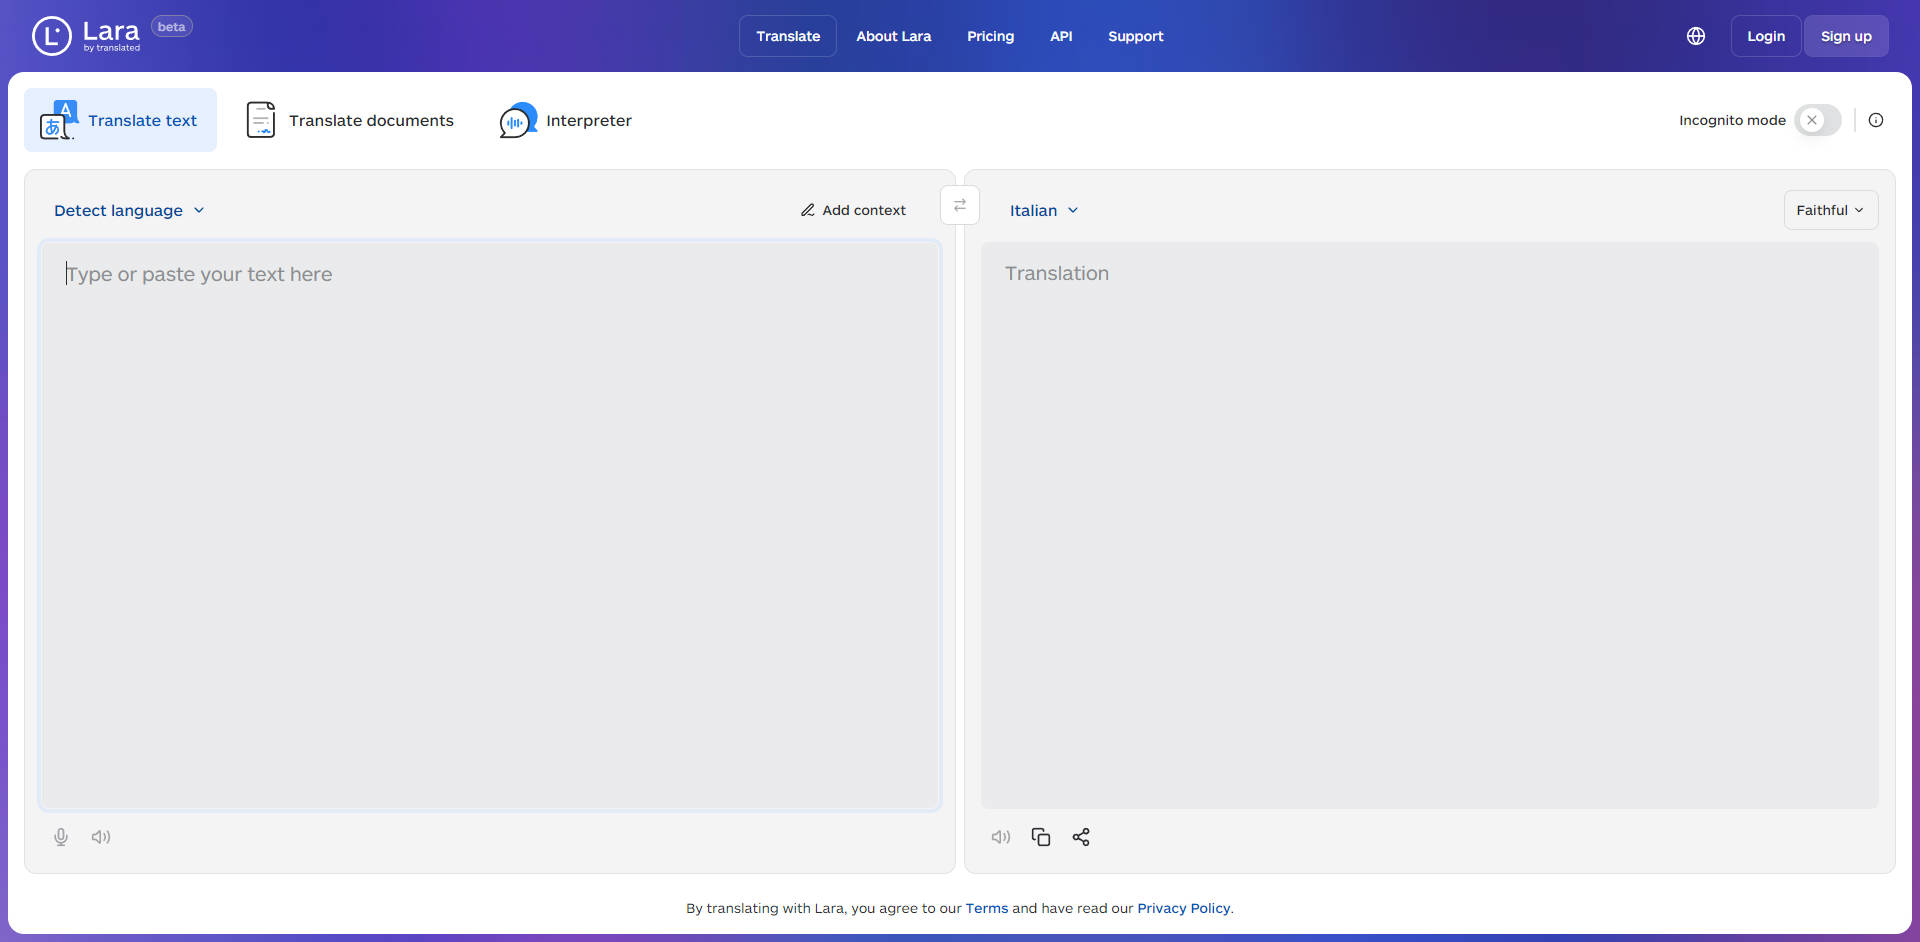Screen dimensions: 1920x942
Task: Click the Lara logo in header
Action: tap(87, 36)
